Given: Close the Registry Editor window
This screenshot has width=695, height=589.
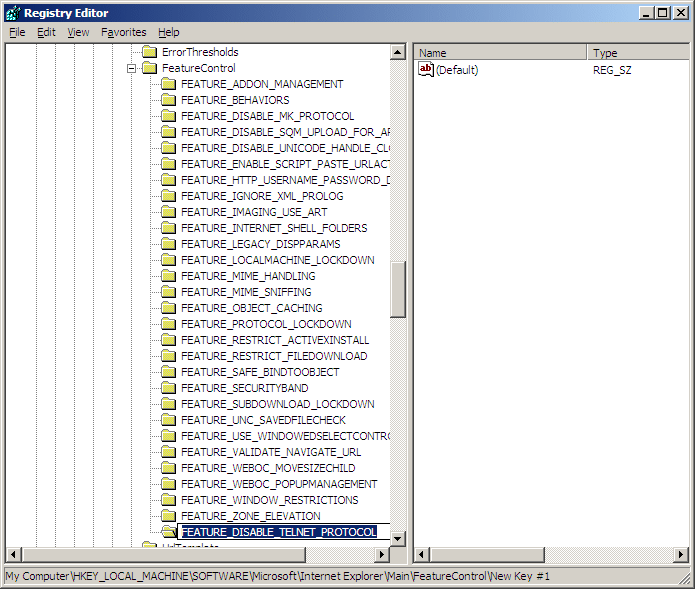Looking at the screenshot, I should [680, 13].
